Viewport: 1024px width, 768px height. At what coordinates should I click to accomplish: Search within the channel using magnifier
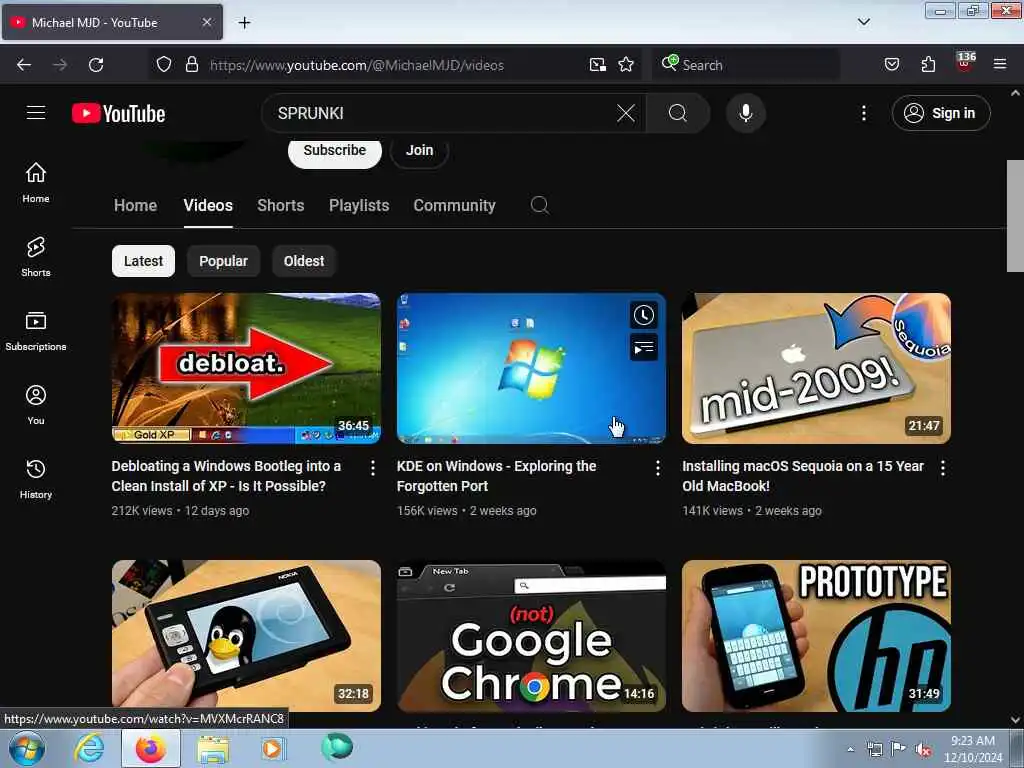tap(539, 205)
